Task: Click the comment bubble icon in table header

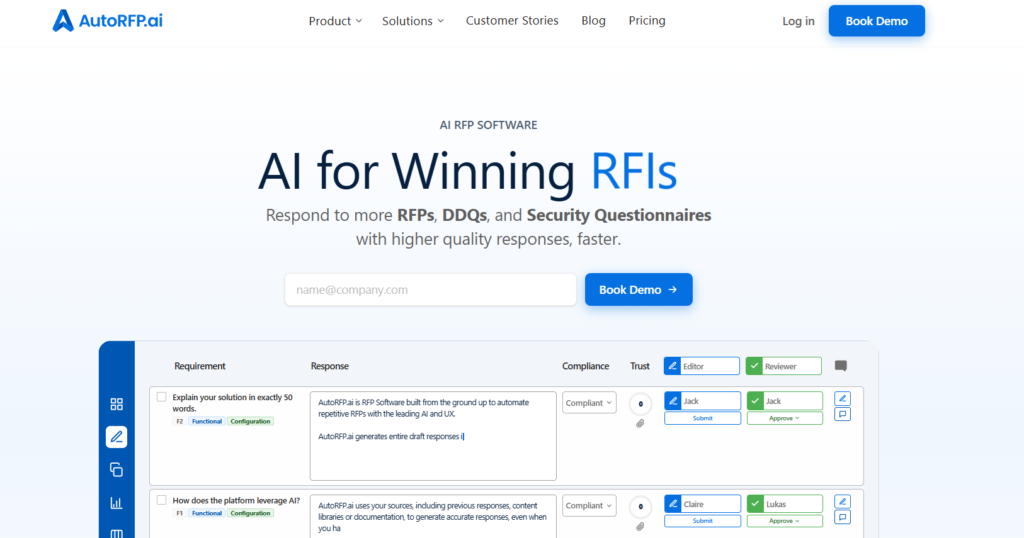Action: pyautogui.click(x=841, y=366)
